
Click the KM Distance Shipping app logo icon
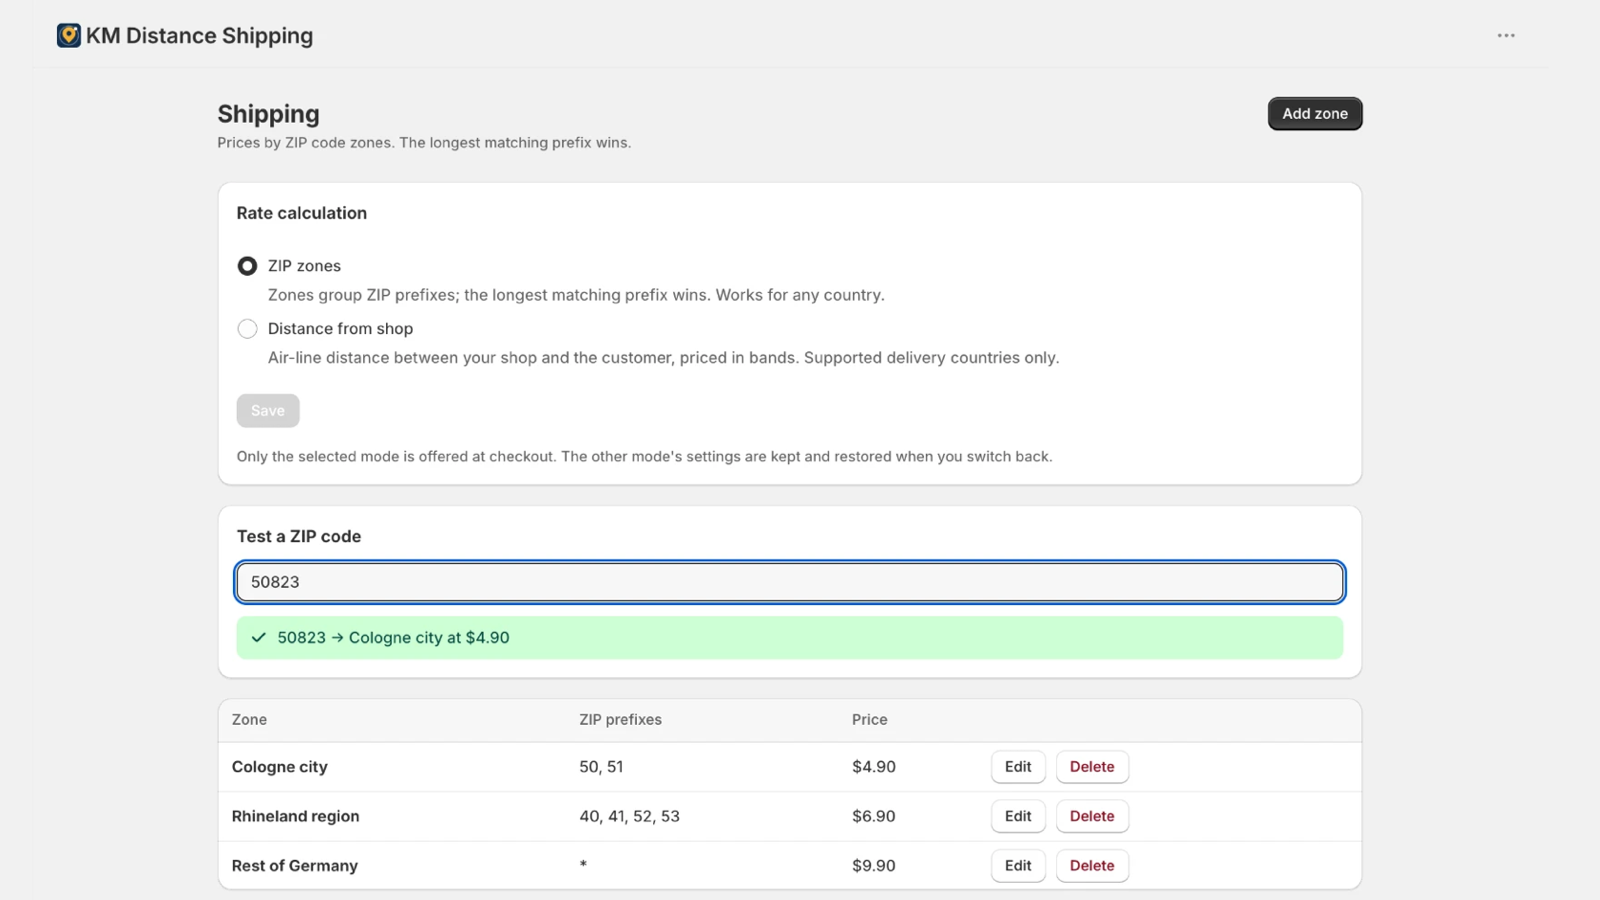(x=69, y=36)
